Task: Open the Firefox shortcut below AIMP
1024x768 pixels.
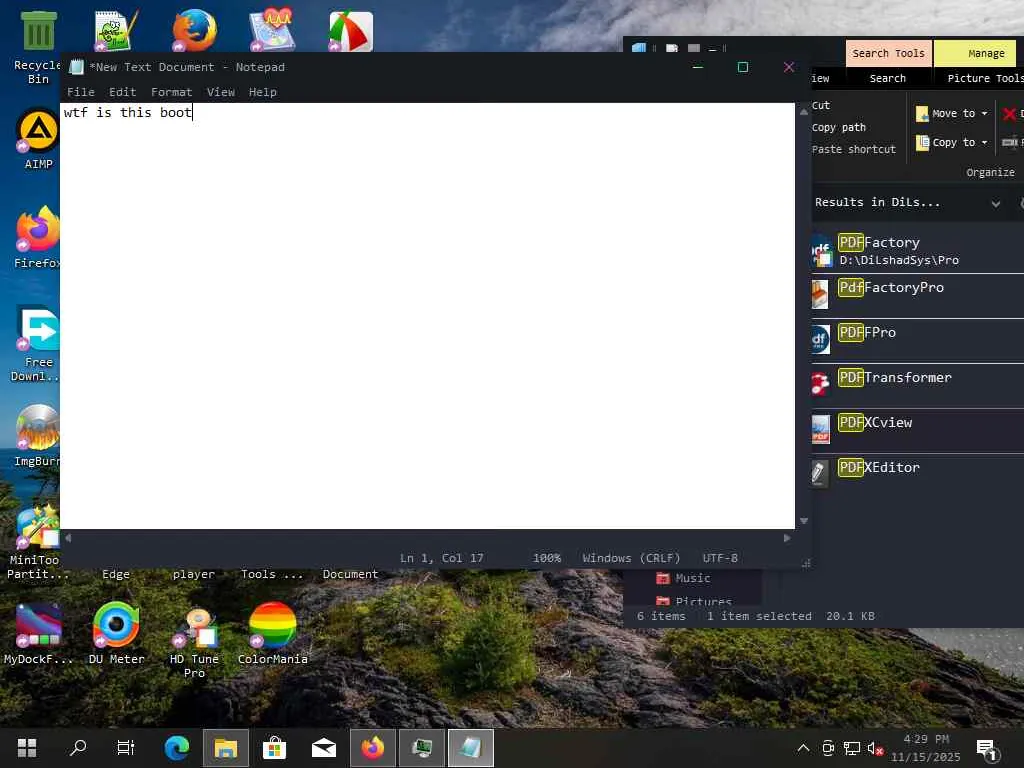Action: (38, 237)
